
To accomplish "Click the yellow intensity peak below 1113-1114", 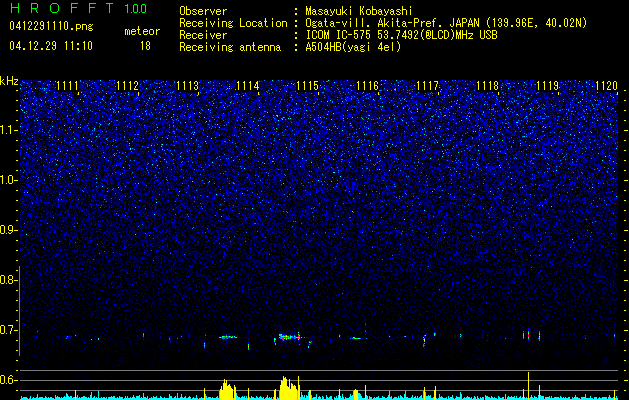I will coord(228,390).
